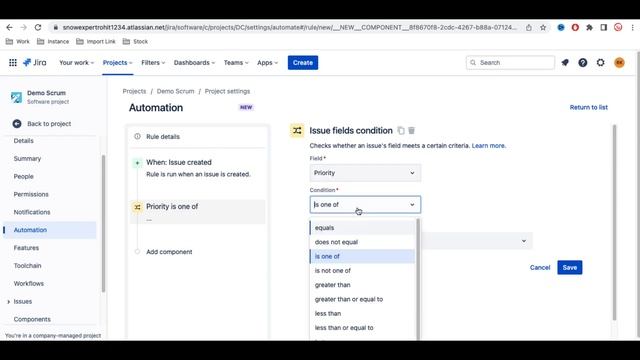Click the Project settings breadcrumb
The width and height of the screenshot is (640, 360).
(227, 91)
